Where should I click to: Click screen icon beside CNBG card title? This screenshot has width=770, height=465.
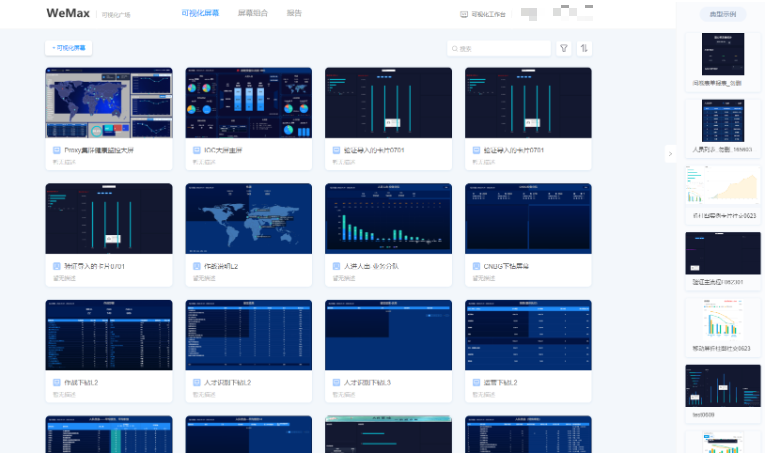(x=476, y=266)
